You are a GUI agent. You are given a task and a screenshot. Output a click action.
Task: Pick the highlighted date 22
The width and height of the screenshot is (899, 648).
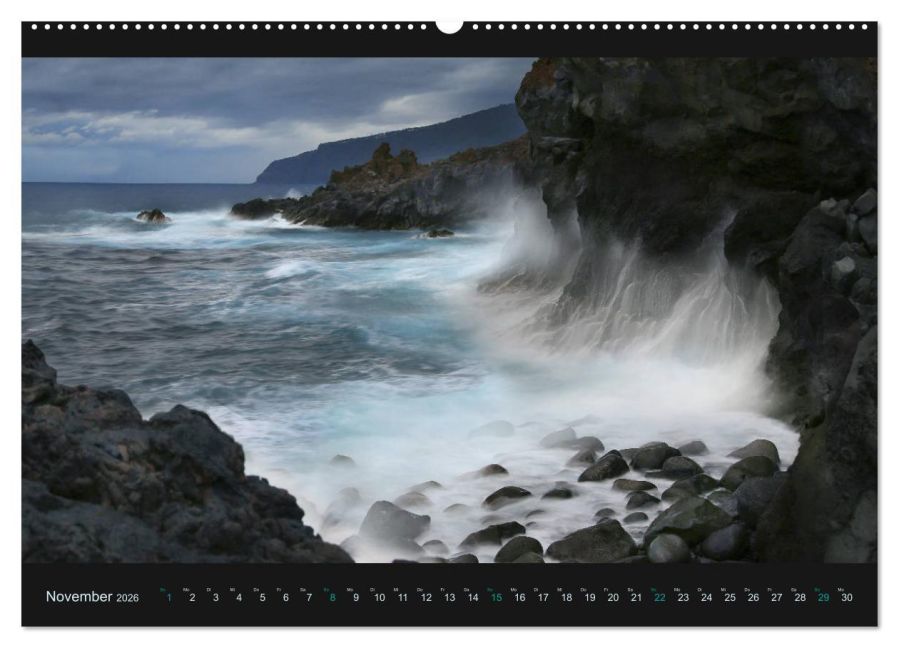pos(659,598)
